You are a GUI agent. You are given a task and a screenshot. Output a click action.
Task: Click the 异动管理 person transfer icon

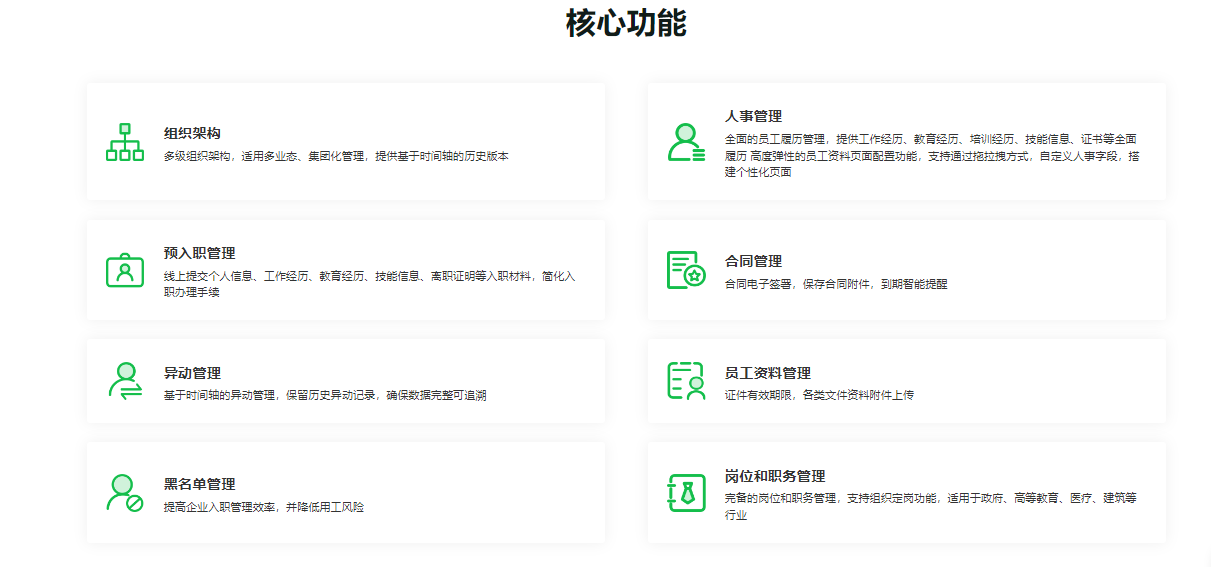(x=125, y=381)
